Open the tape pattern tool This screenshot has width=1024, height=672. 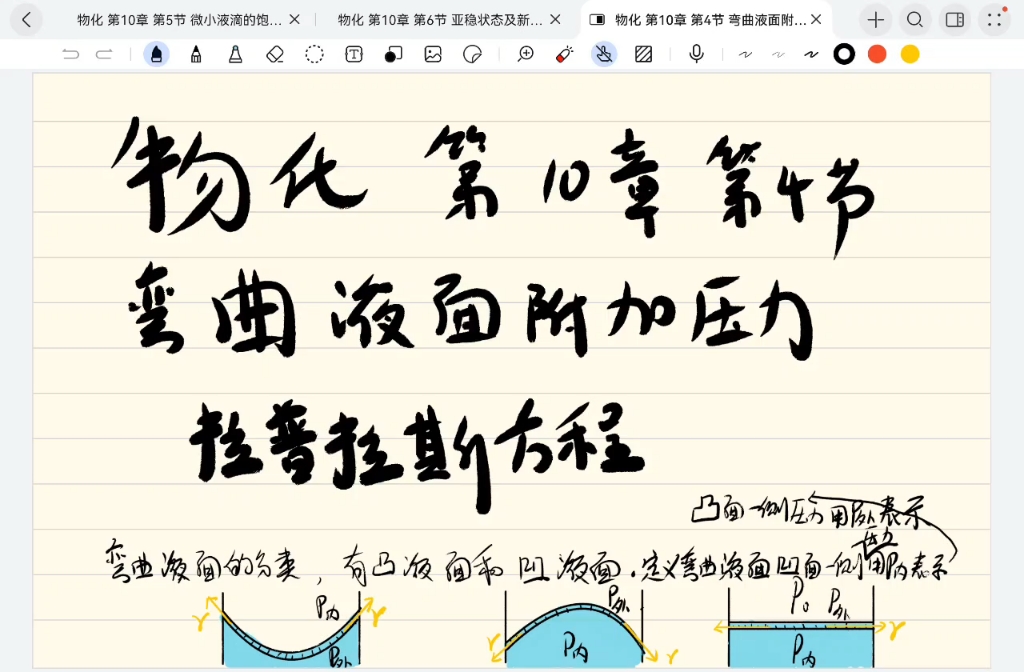click(644, 54)
